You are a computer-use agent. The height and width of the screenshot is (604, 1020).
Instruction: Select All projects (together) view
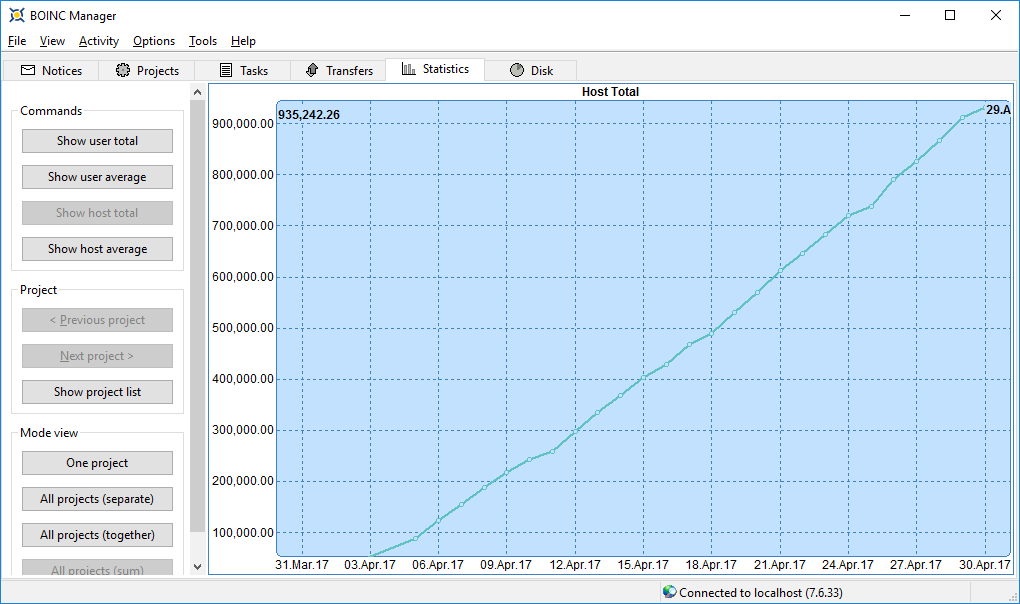pyautogui.click(x=98, y=535)
